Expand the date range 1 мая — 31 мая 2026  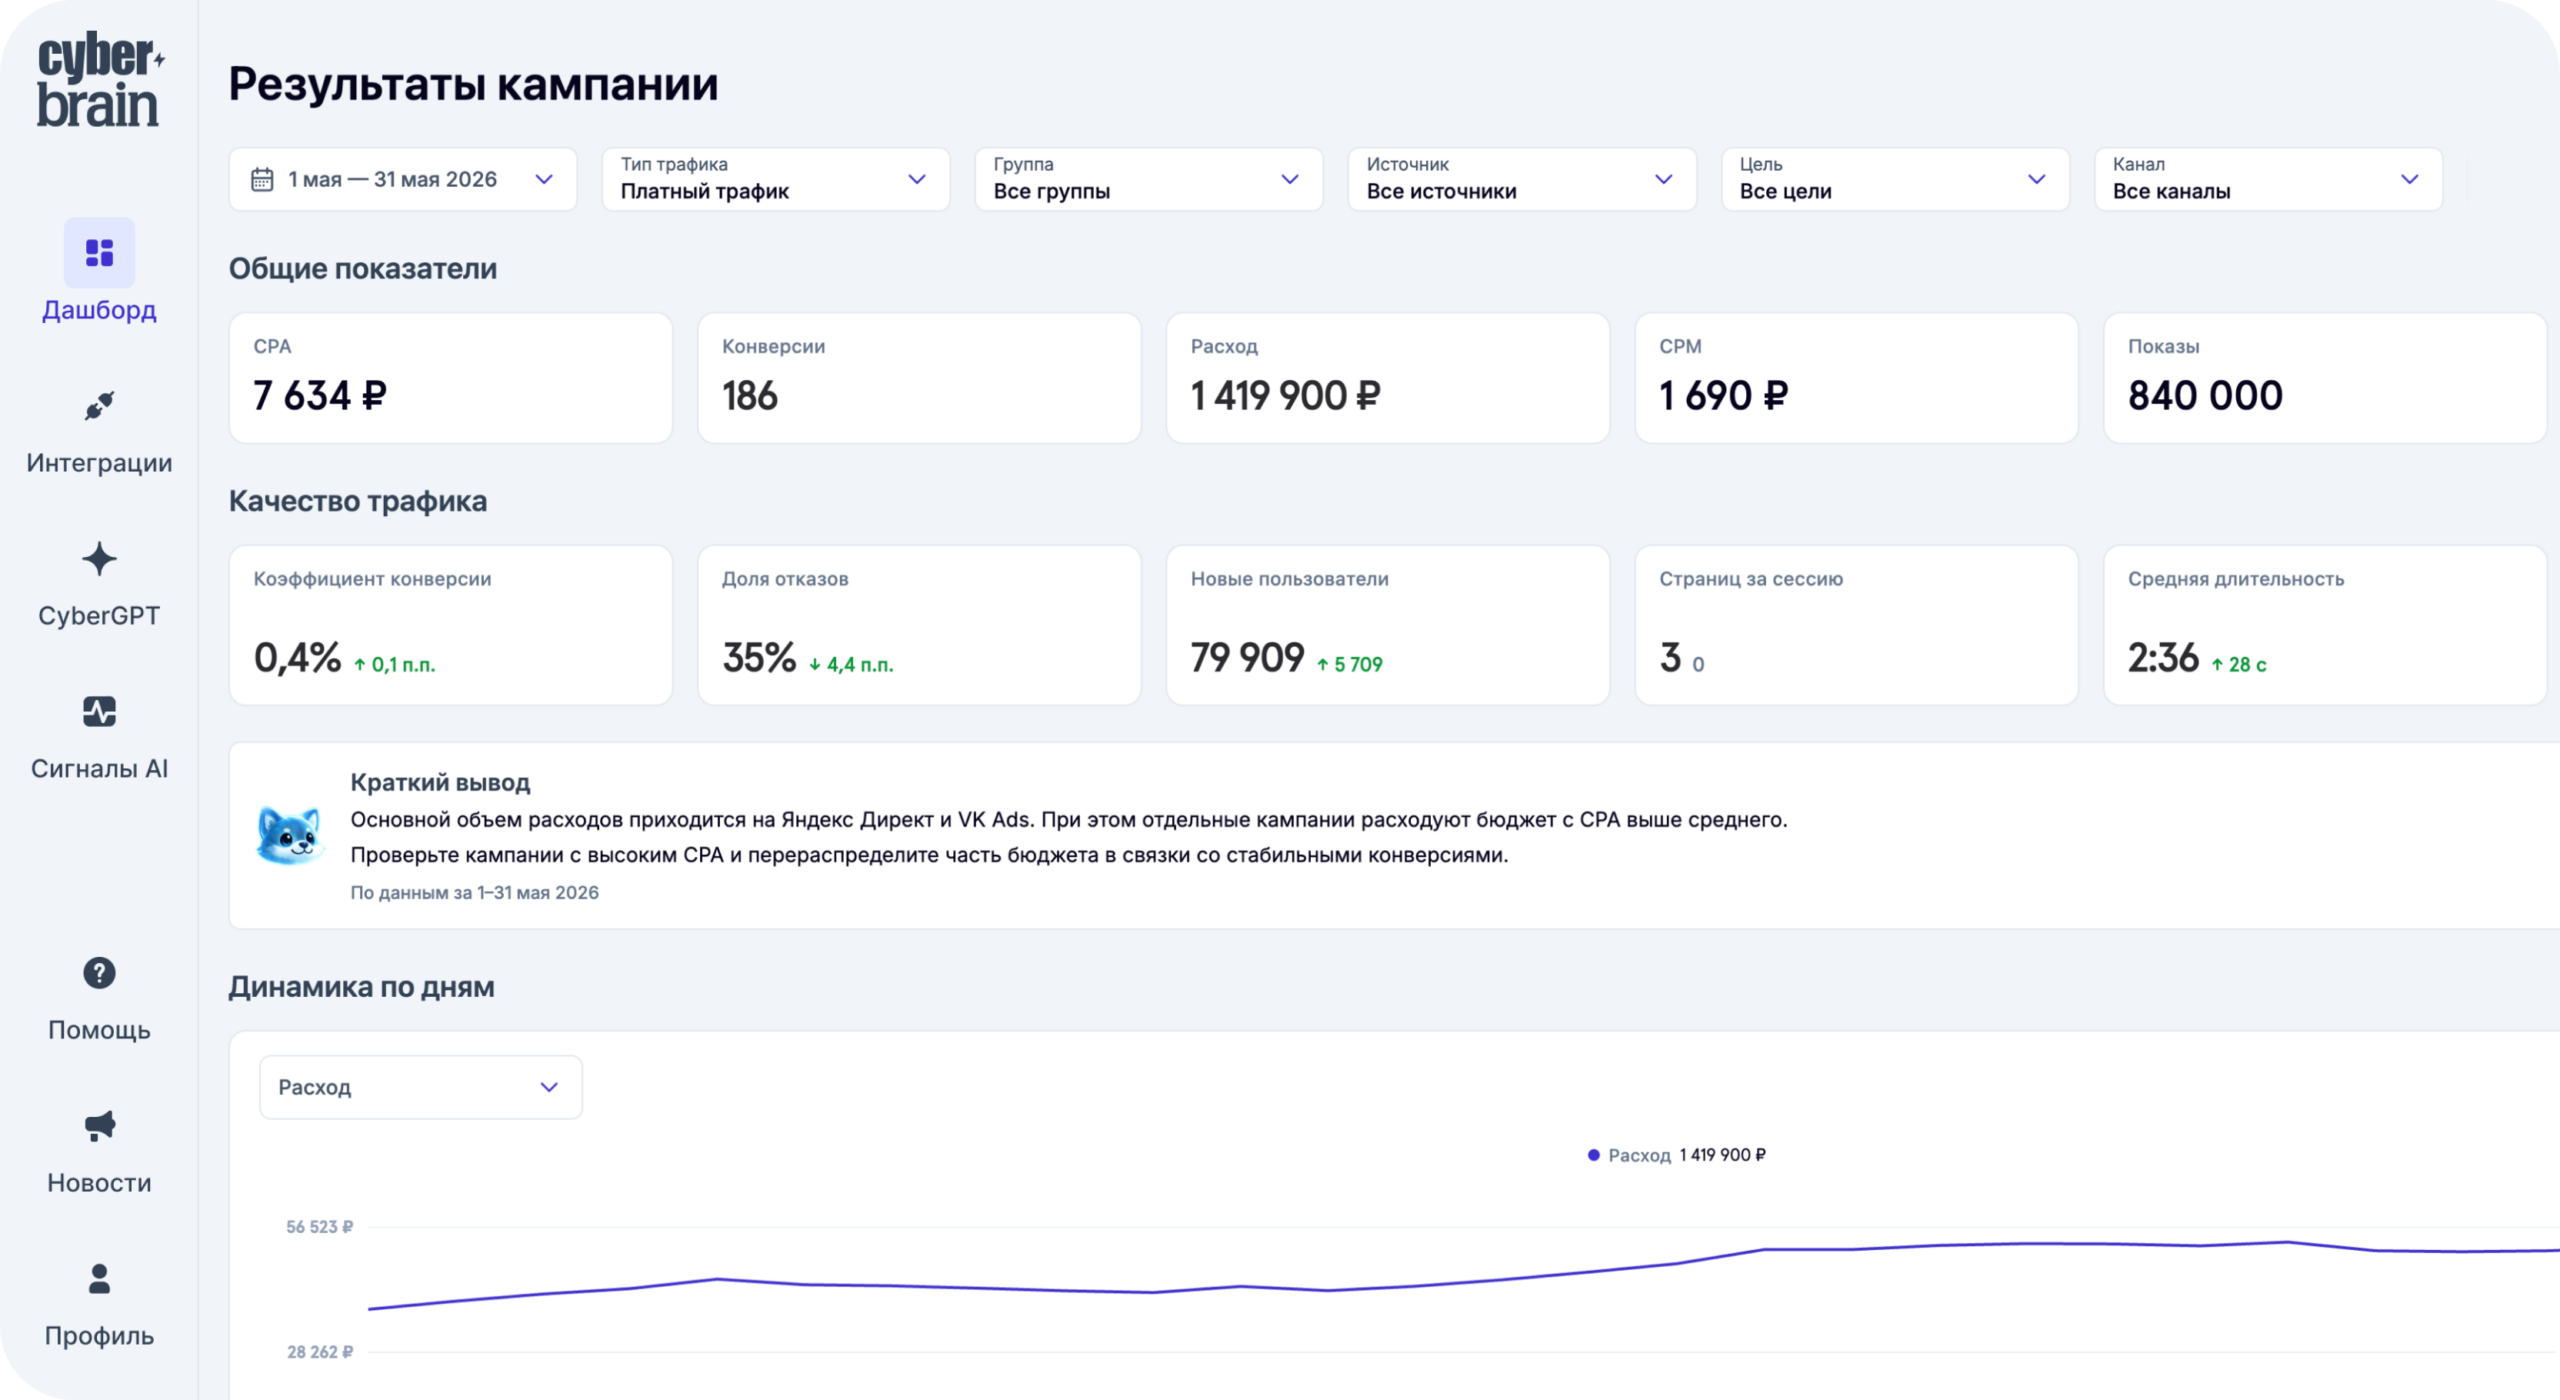tap(403, 179)
